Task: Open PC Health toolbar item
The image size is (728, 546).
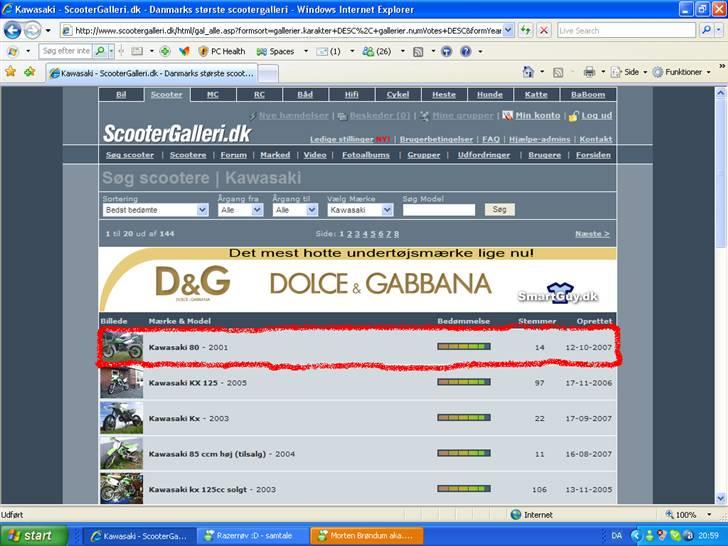Action: point(221,51)
